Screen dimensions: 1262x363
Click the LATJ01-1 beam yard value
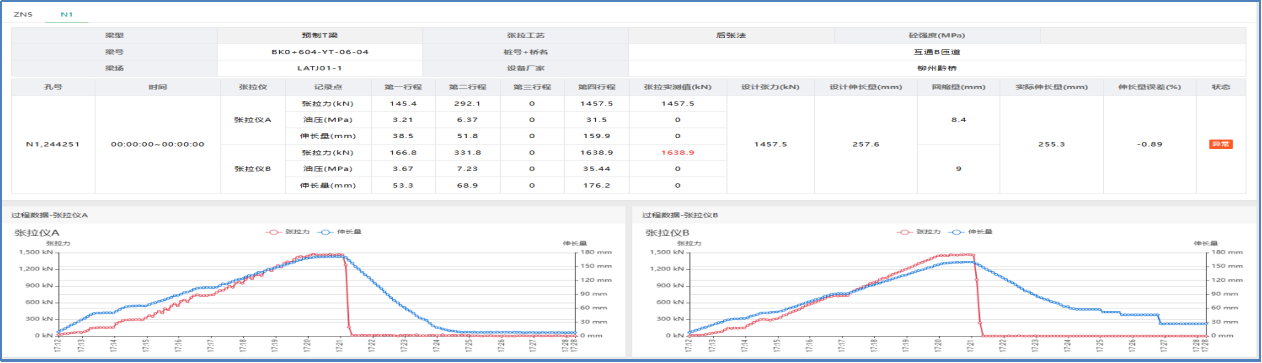(320, 68)
